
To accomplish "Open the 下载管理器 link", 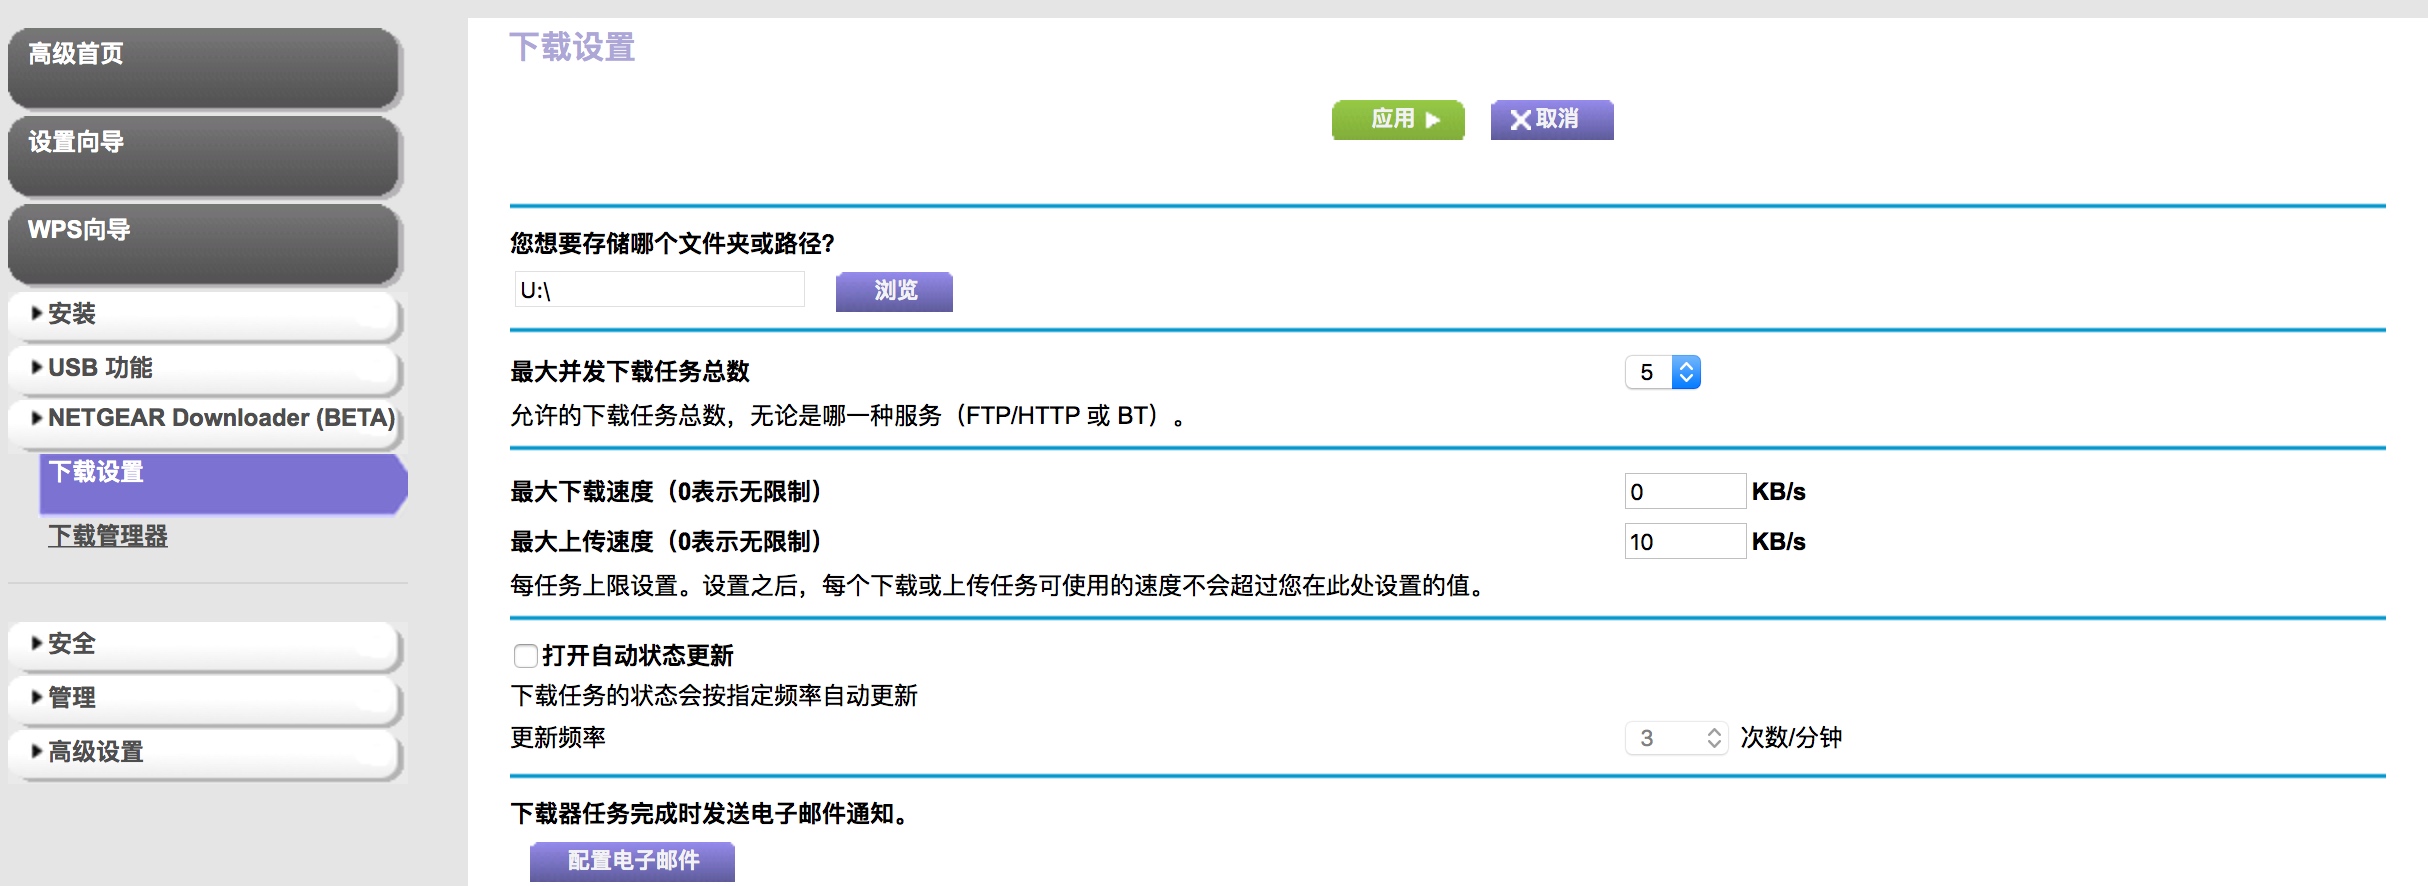I will (108, 536).
